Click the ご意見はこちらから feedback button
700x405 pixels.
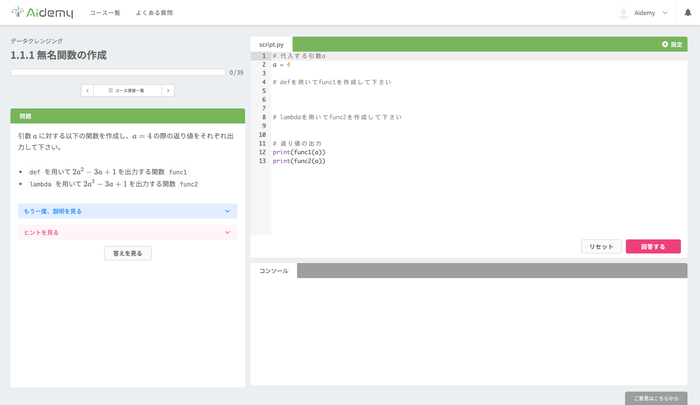coord(656,398)
